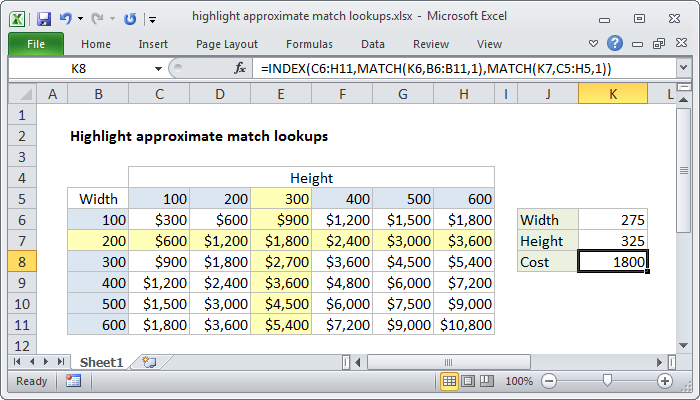This screenshot has width=700, height=400.
Task: Switch to the Home tab
Action: pos(96,44)
